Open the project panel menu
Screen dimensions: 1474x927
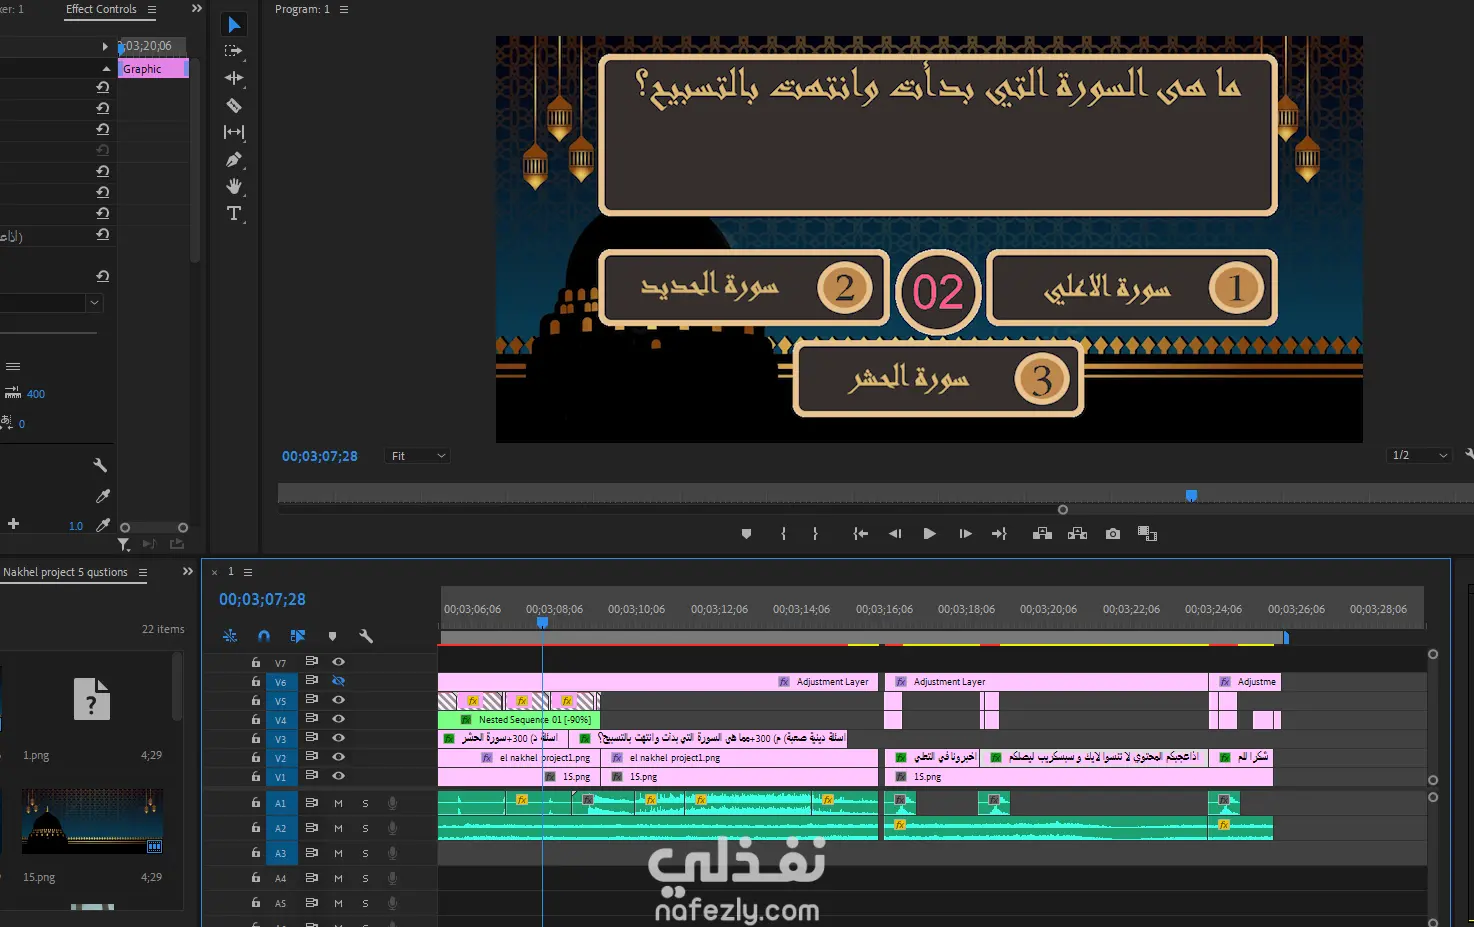tap(143, 572)
